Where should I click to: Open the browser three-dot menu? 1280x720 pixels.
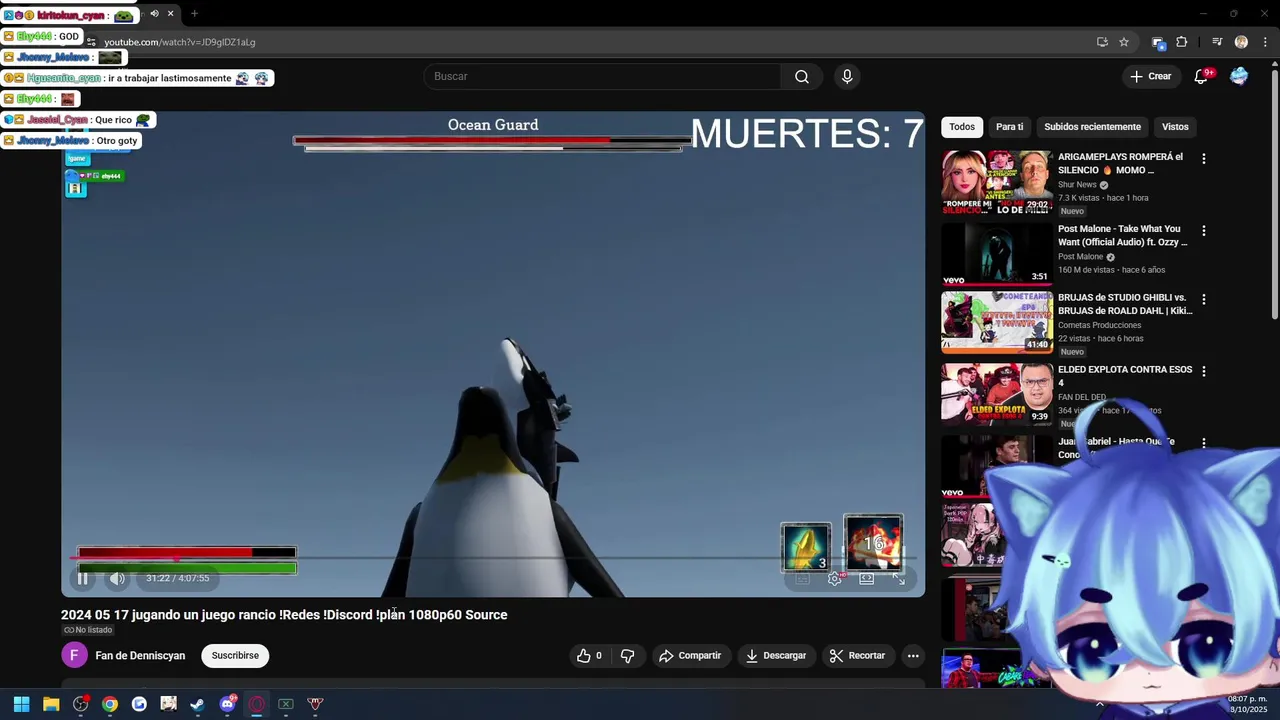pyautogui.click(x=1266, y=42)
